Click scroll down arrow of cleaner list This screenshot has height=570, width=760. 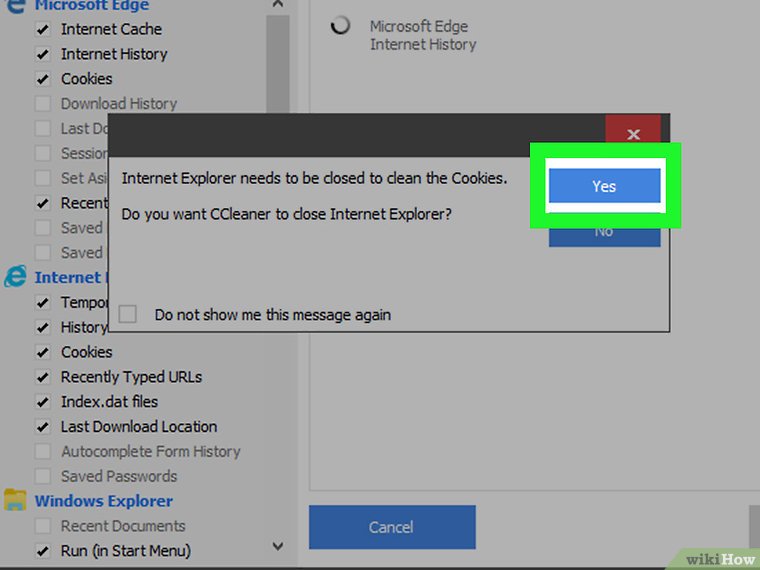click(278, 546)
